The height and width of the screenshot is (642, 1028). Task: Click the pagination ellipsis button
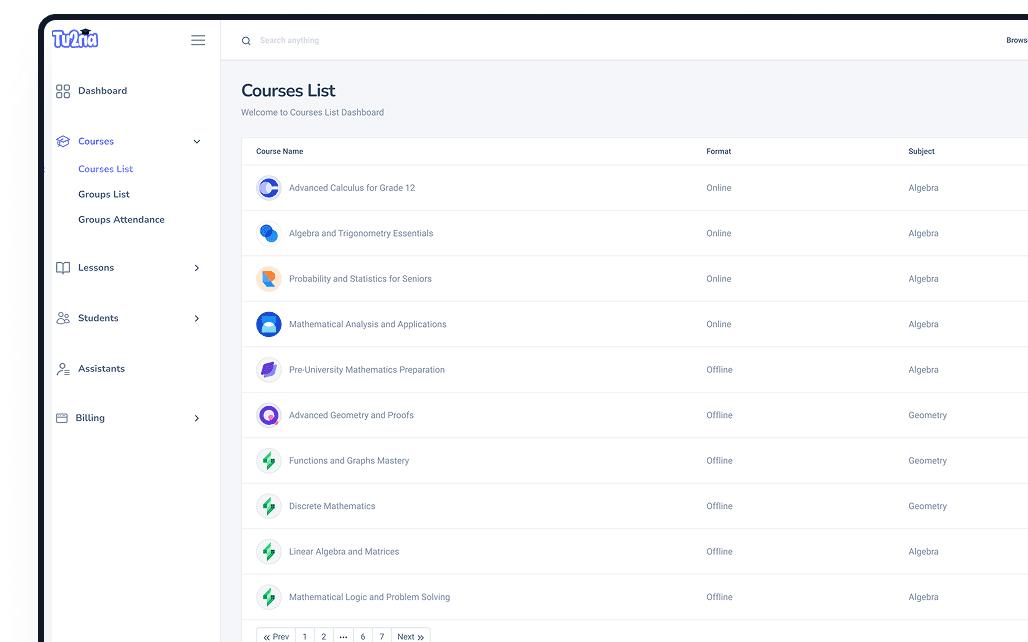(x=344, y=636)
